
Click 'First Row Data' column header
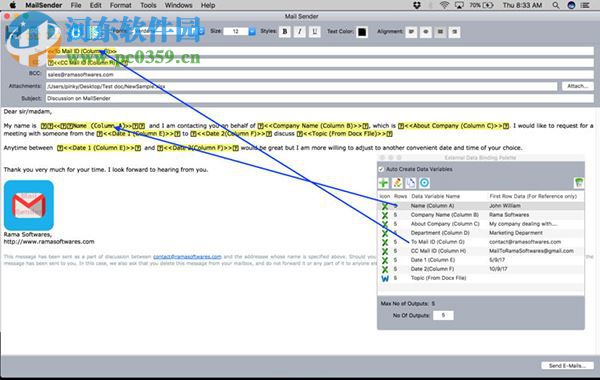point(533,196)
